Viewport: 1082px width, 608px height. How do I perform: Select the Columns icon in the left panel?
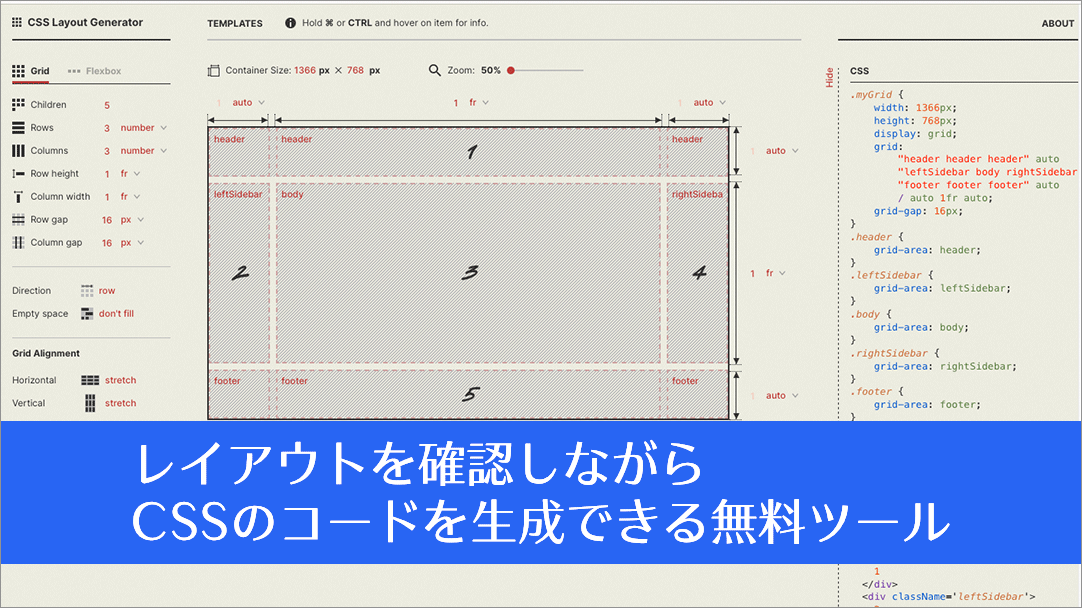pyautogui.click(x=18, y=150)
